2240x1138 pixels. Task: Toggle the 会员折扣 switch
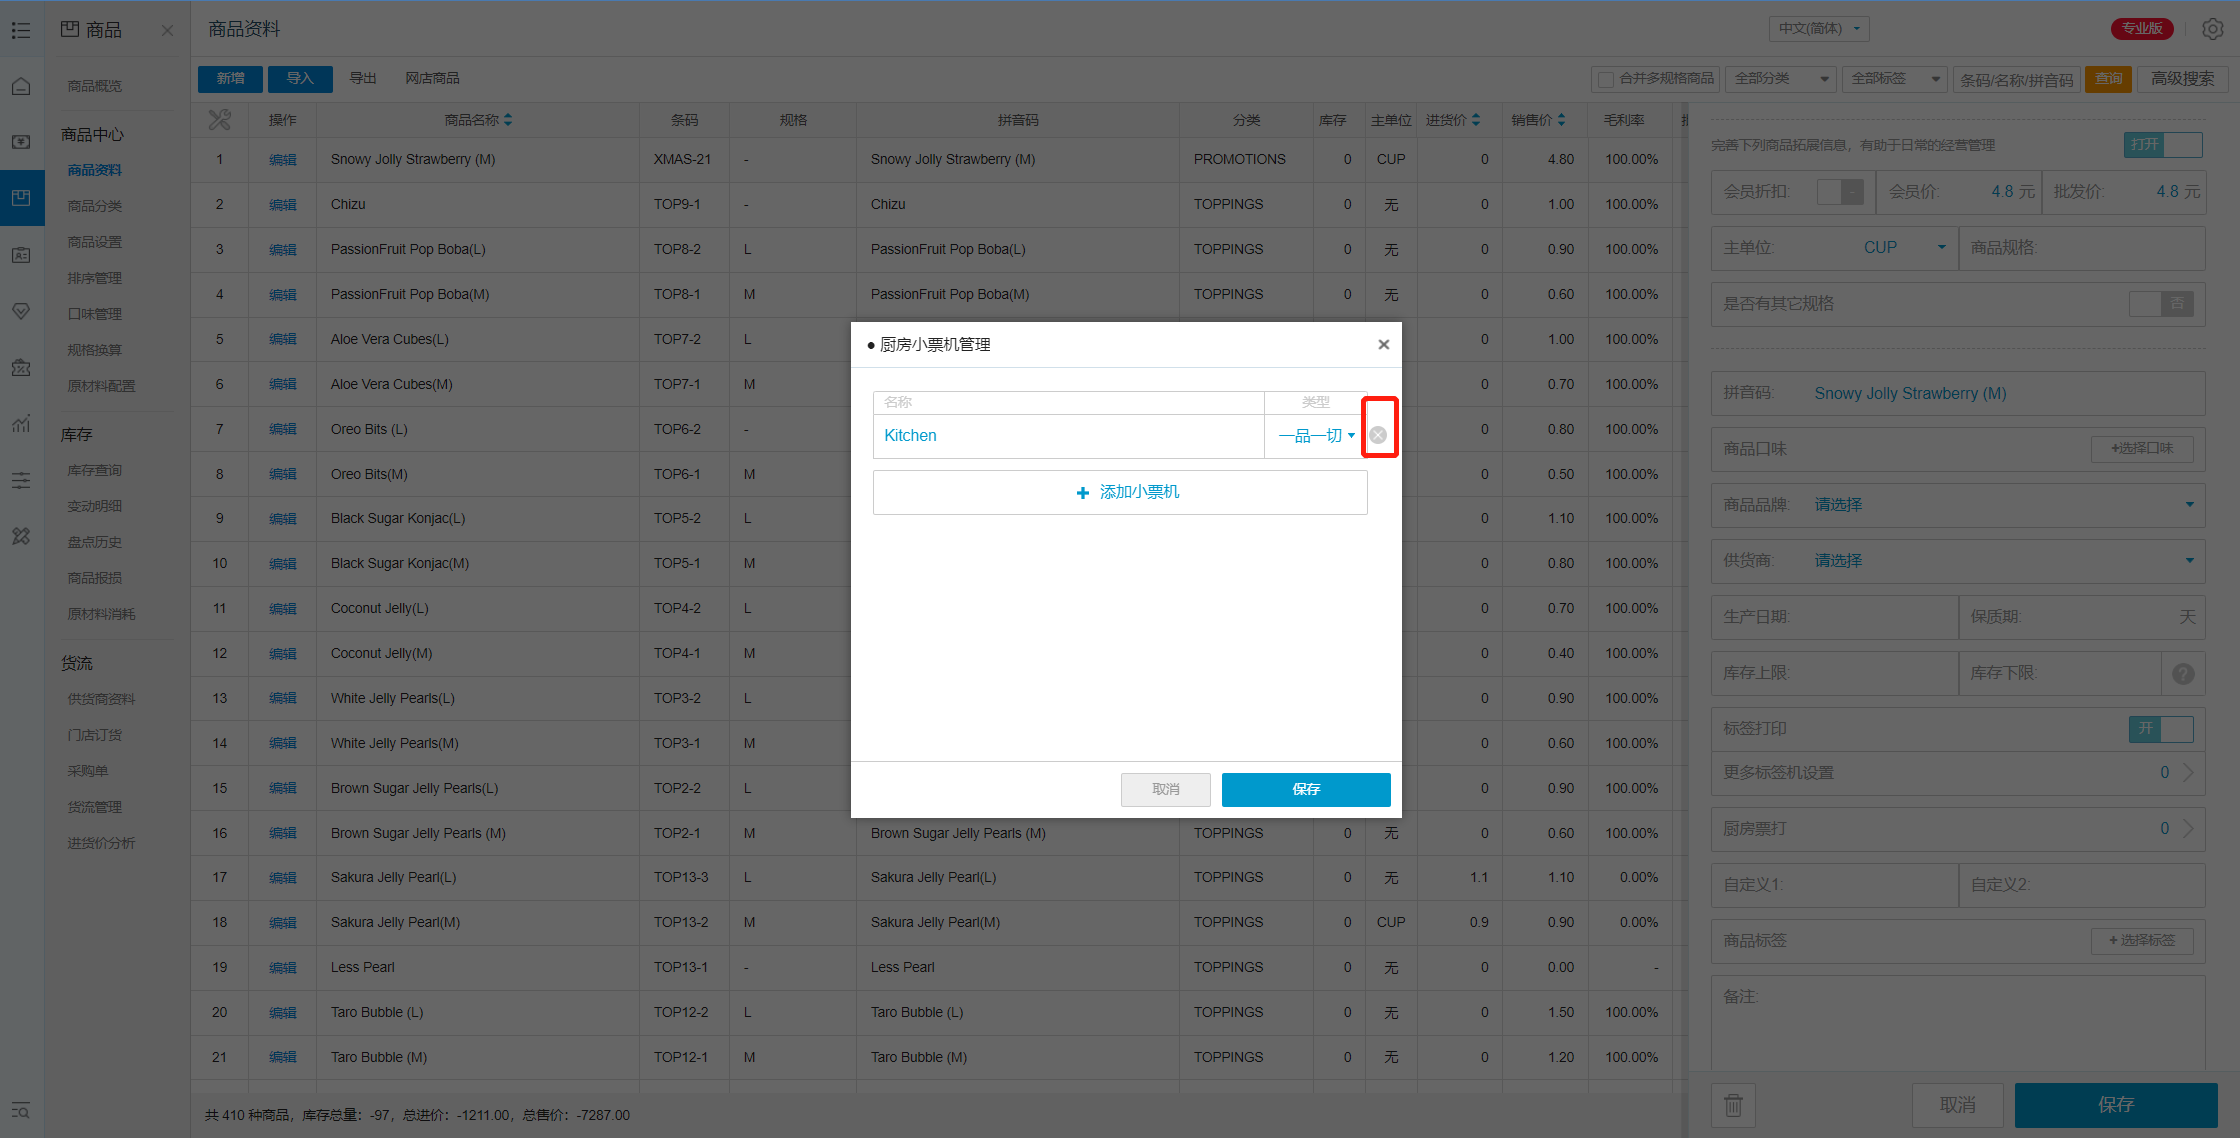pyautogui.click(x=1838, y=192)
